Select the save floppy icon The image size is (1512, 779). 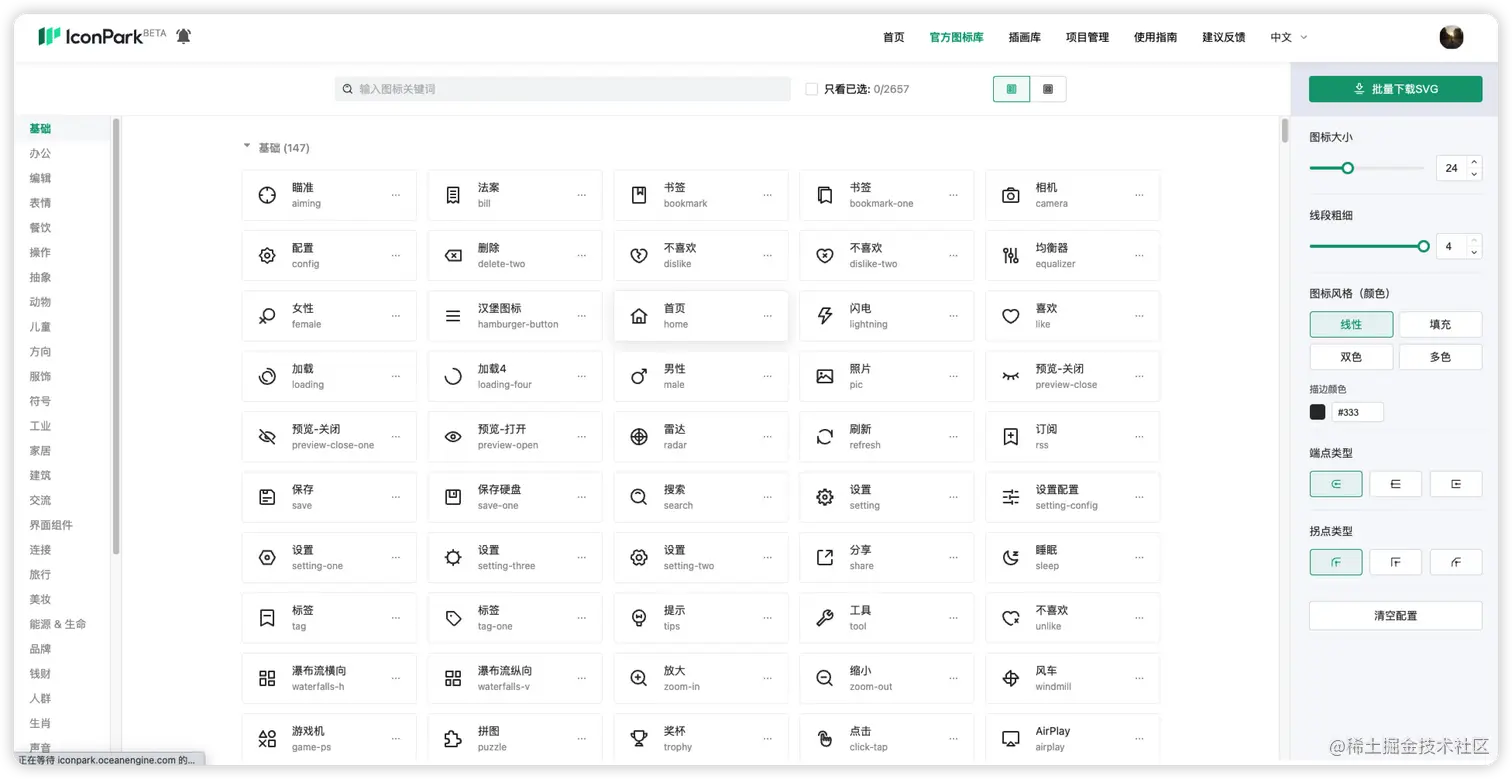[267, 497]
